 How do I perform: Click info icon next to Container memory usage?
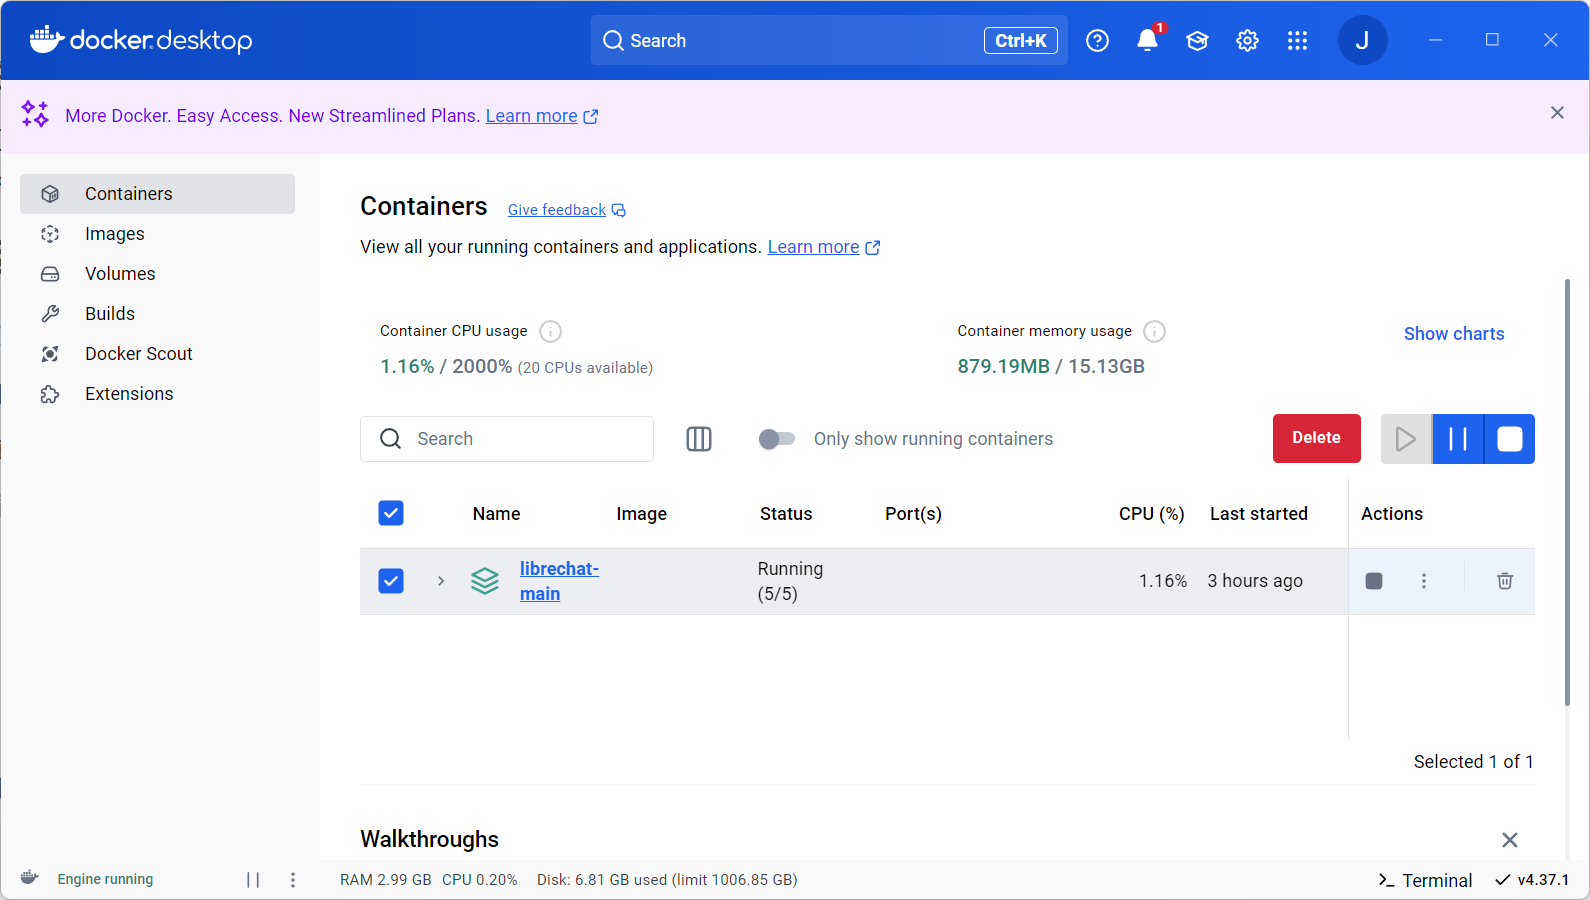[1154, 331]
